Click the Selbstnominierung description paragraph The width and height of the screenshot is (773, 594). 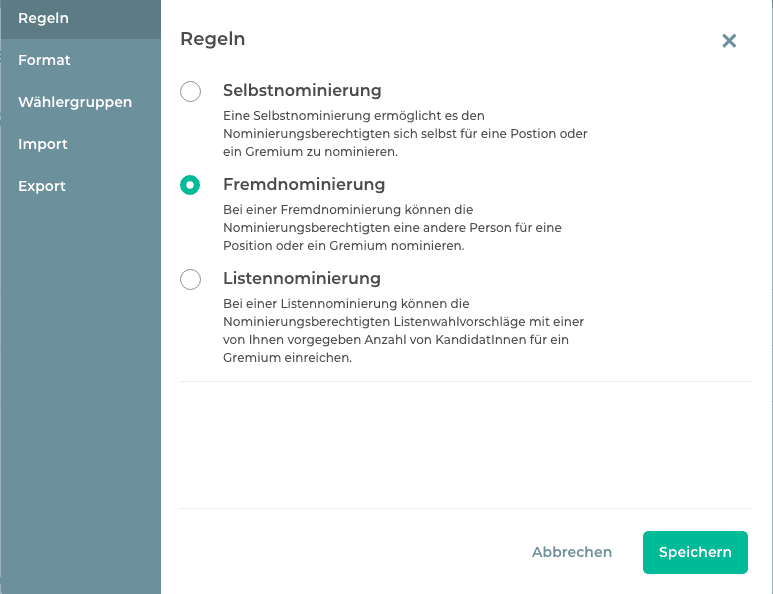[405, 134]
